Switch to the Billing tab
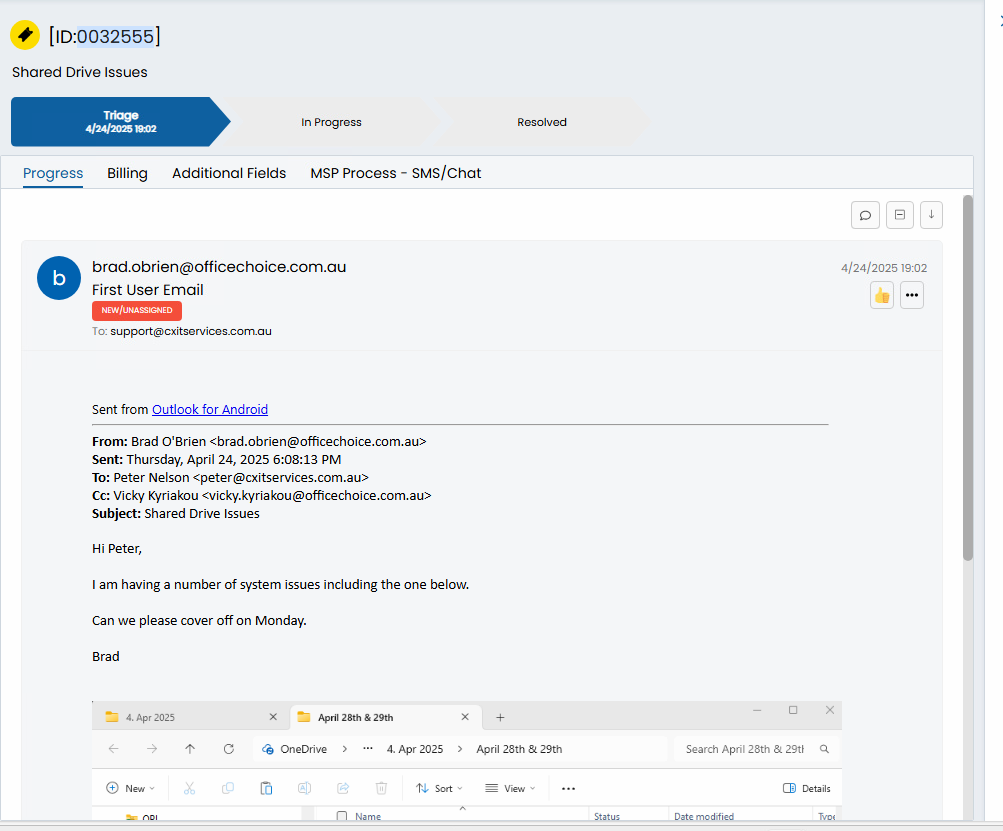This screenshot has width=1003, height=831. 127,173
